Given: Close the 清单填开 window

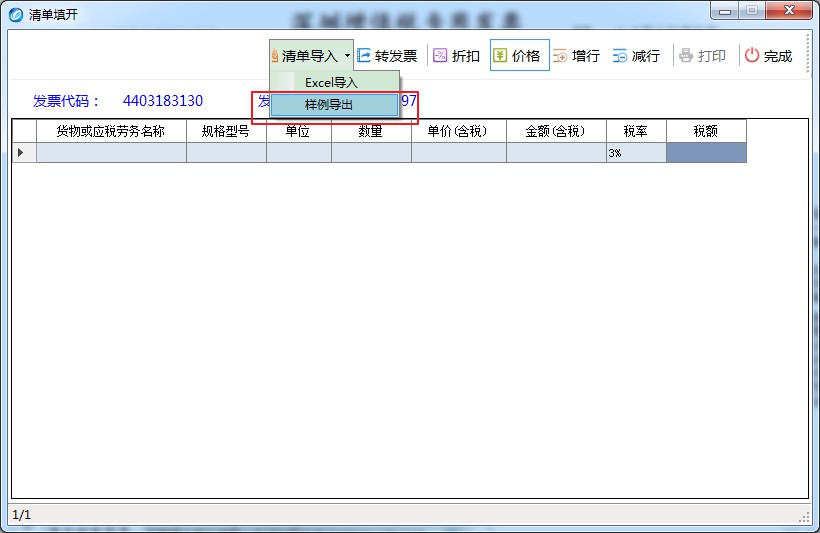Looking at the screenshot, I should 789,10.
